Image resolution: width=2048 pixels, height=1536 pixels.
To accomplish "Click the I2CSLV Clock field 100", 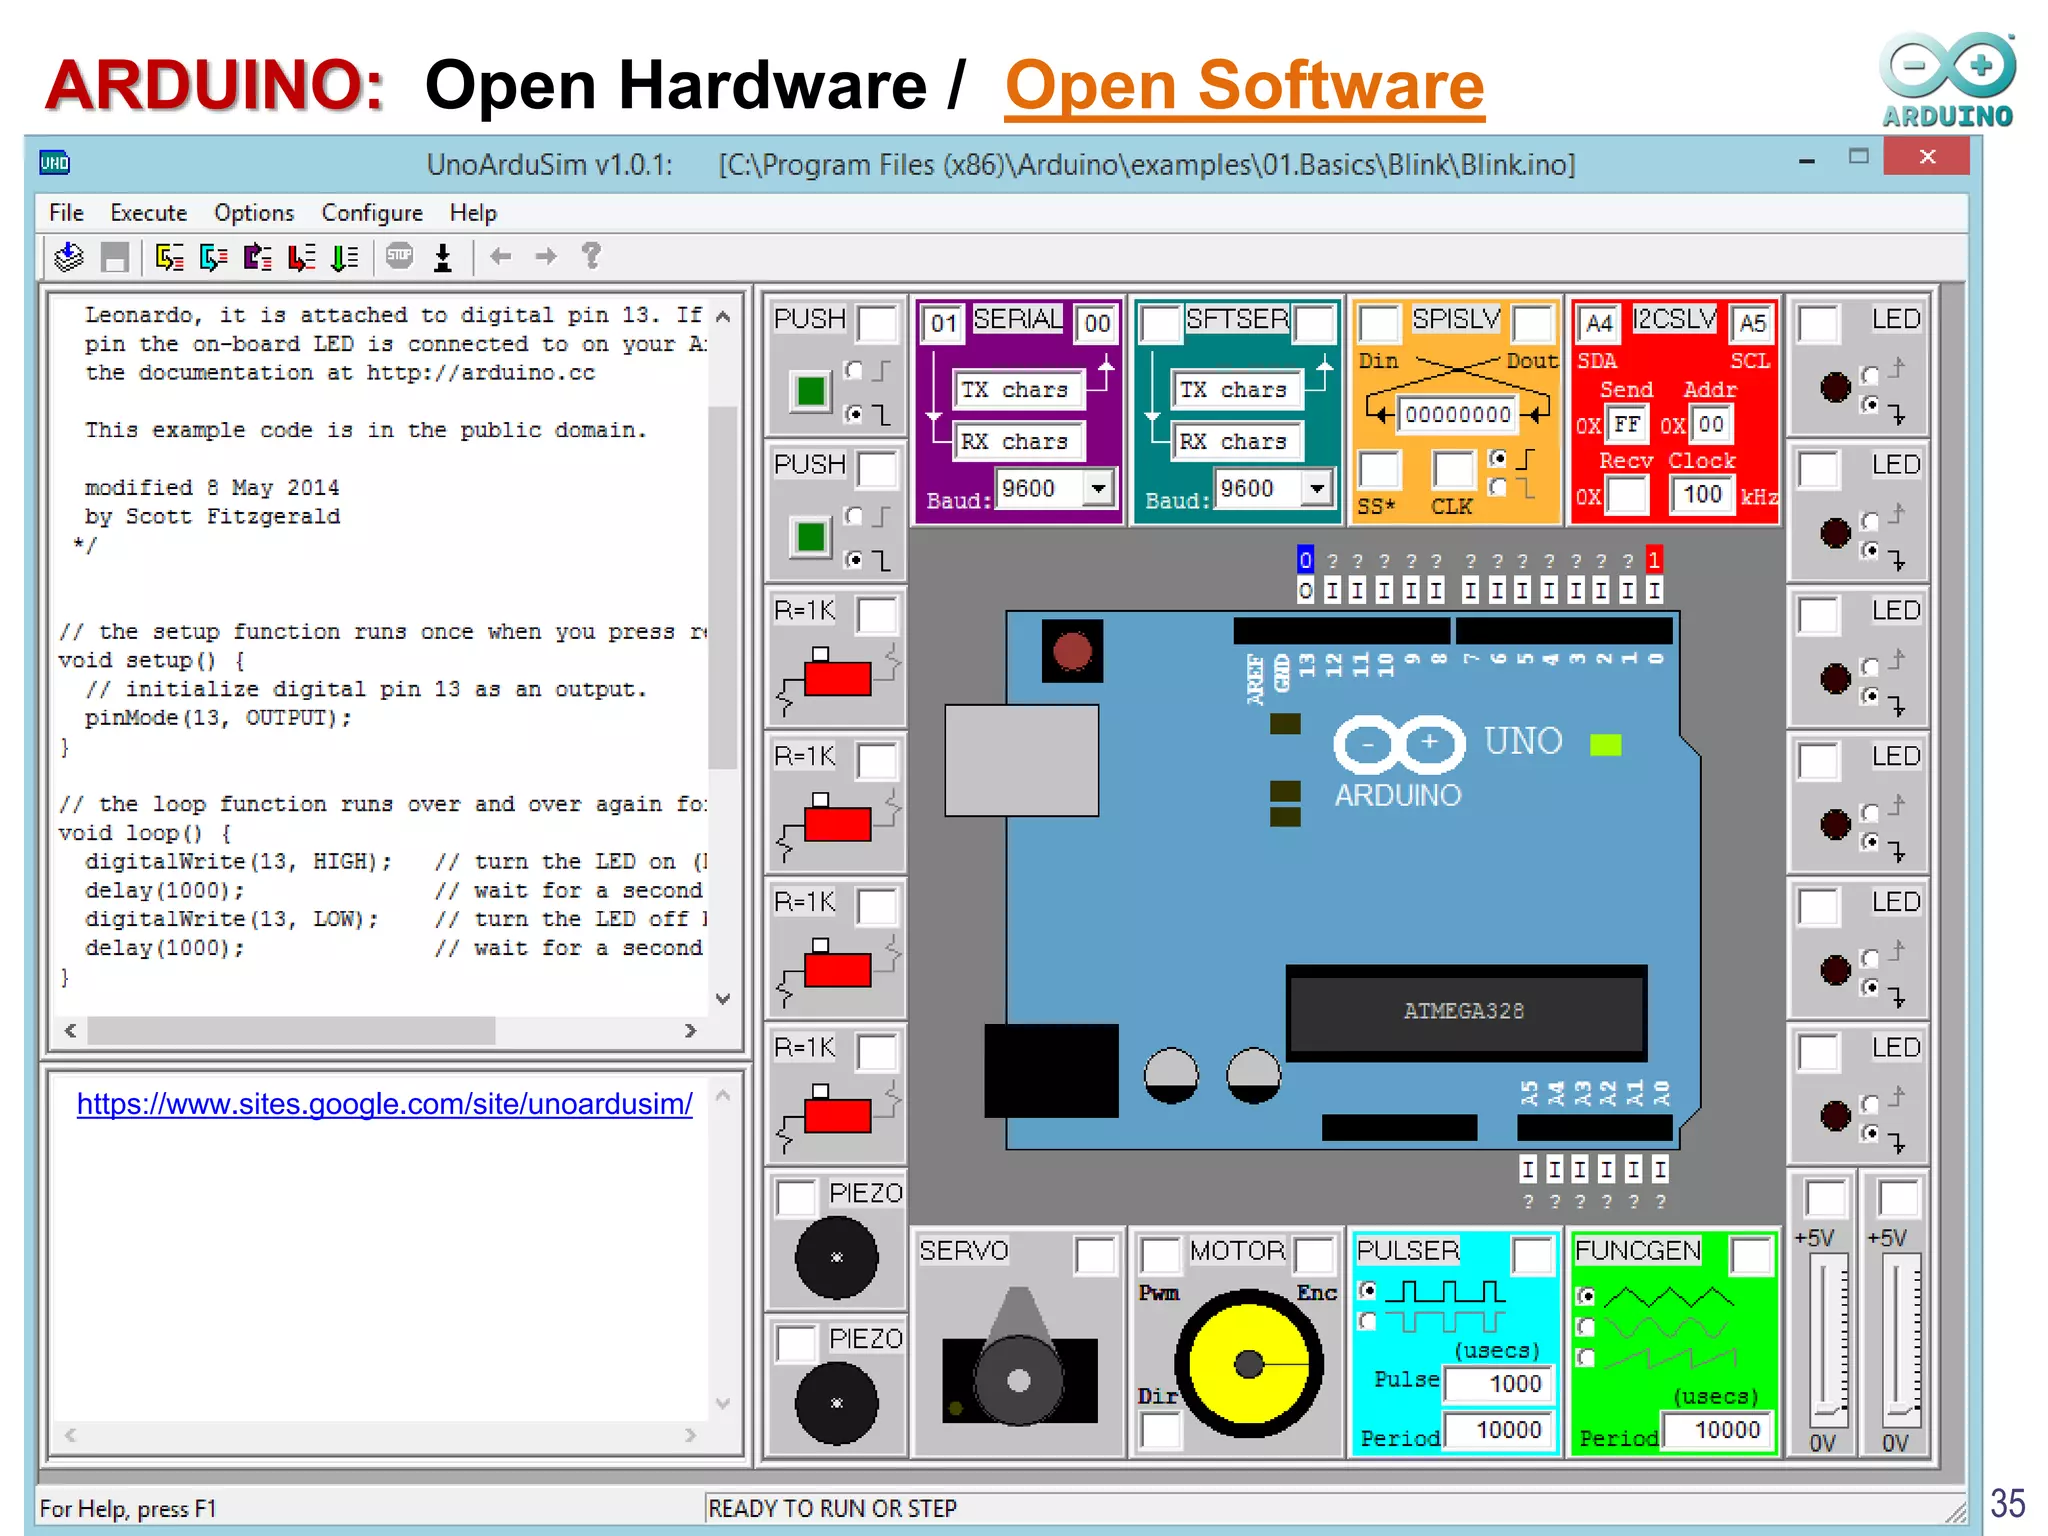I will pyautogui.click(x=1702, y=494).
